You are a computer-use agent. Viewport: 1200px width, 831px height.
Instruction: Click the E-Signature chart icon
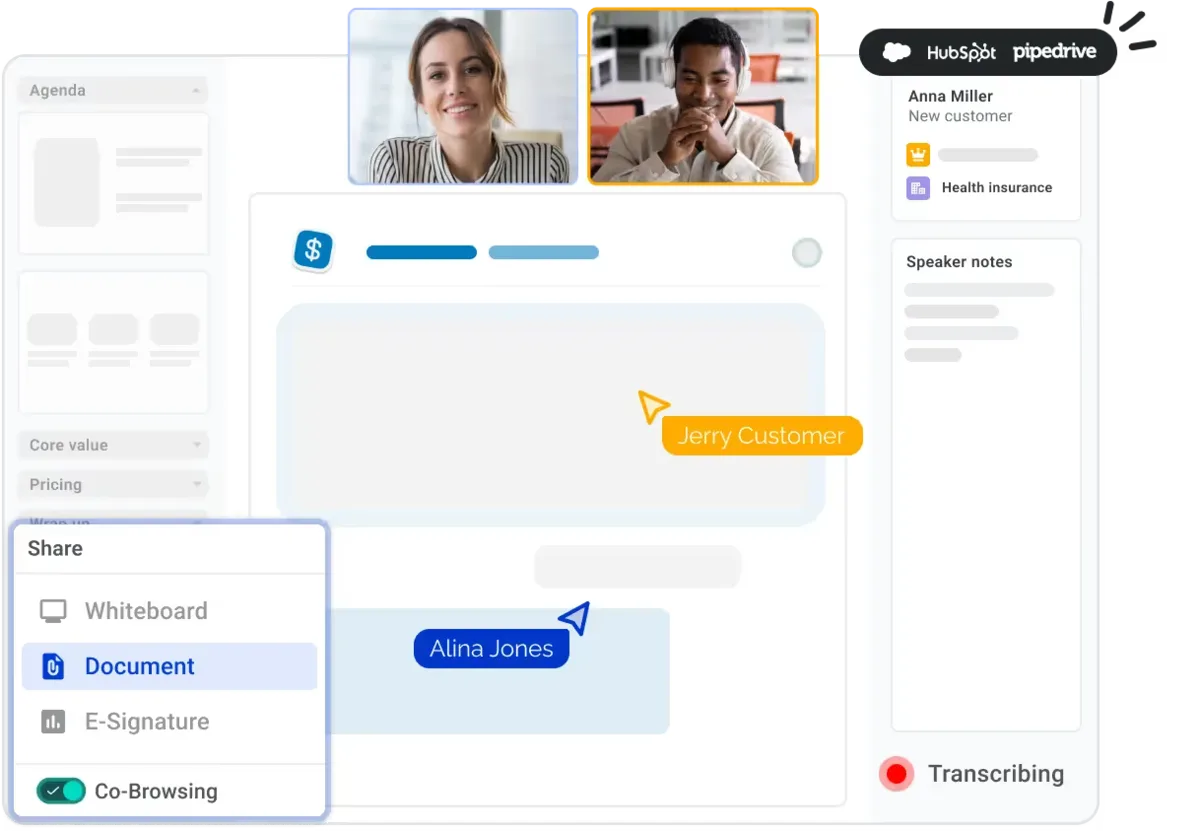pos(53,722)
